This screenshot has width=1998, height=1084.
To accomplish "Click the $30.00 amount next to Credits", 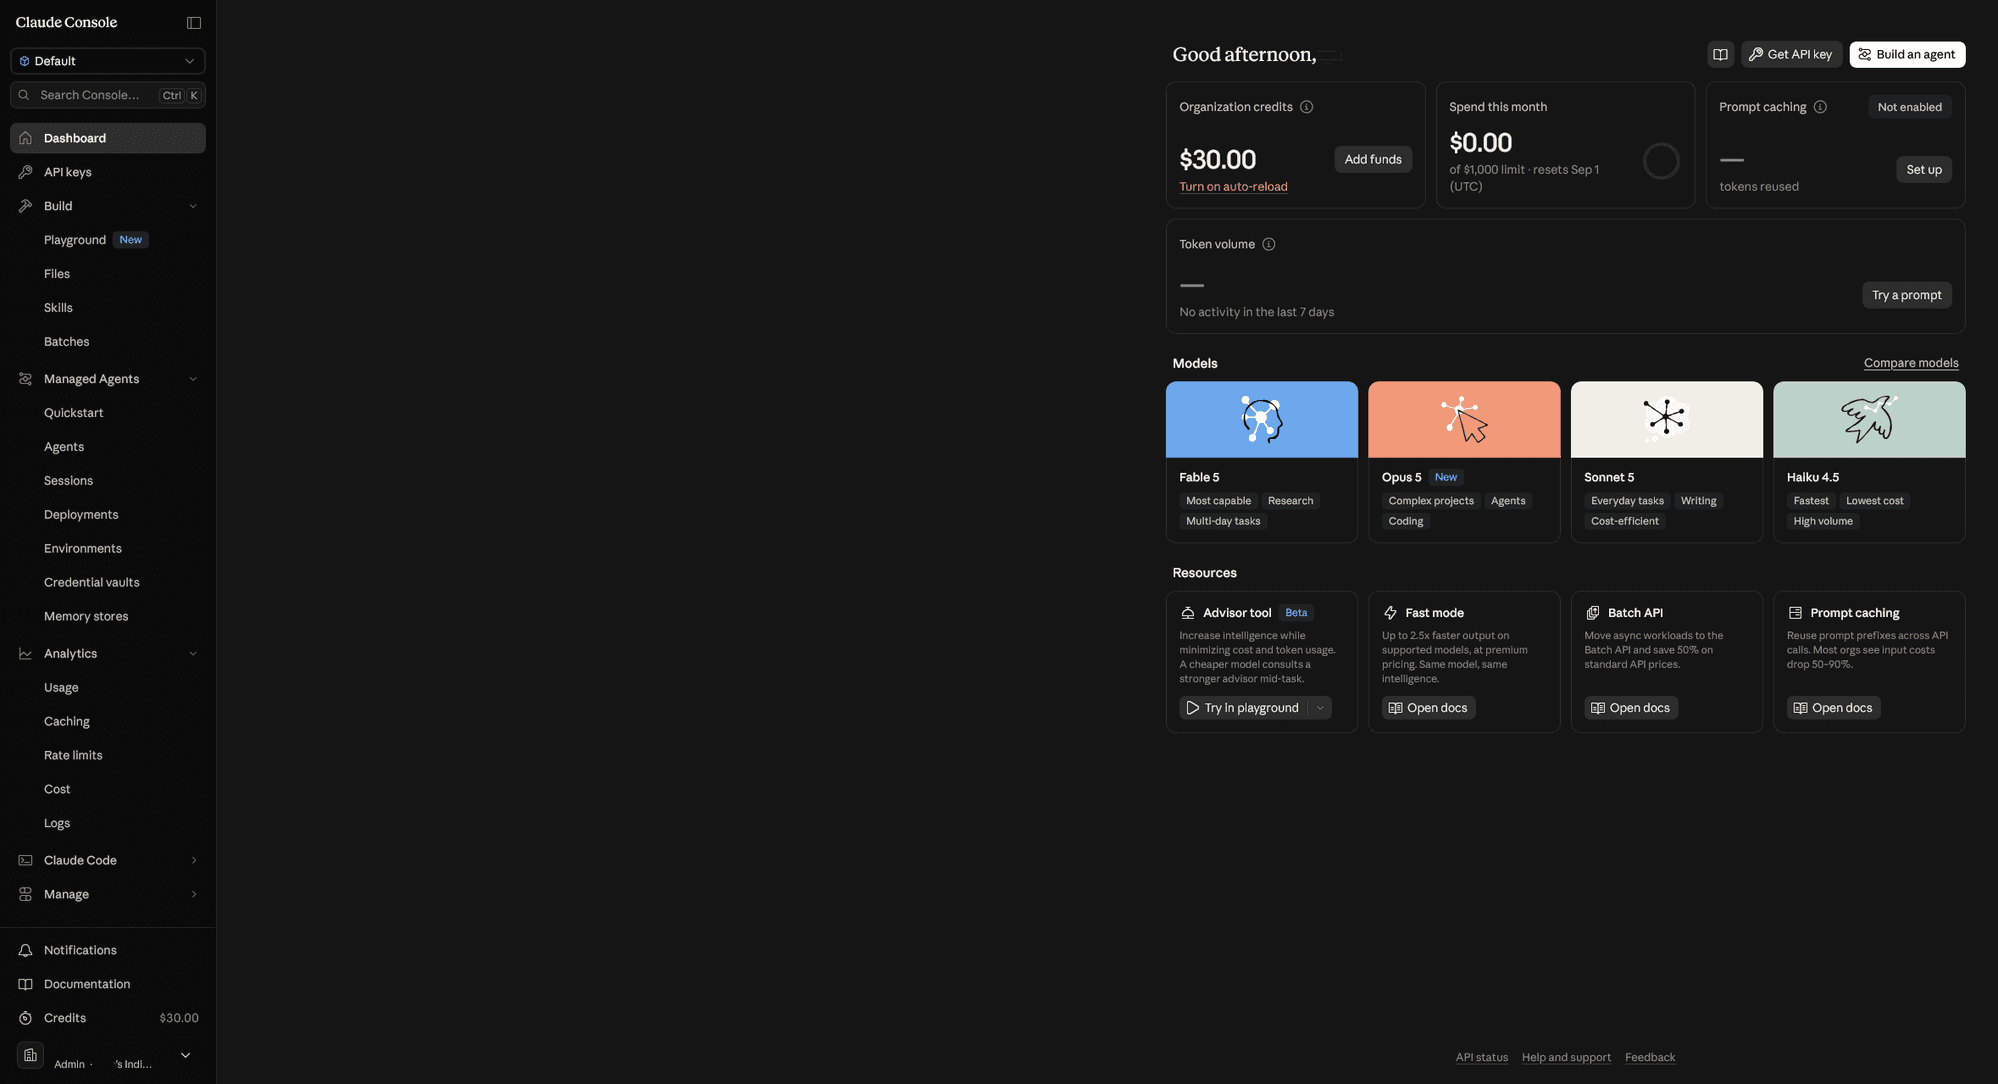I will pos(179,1018).
